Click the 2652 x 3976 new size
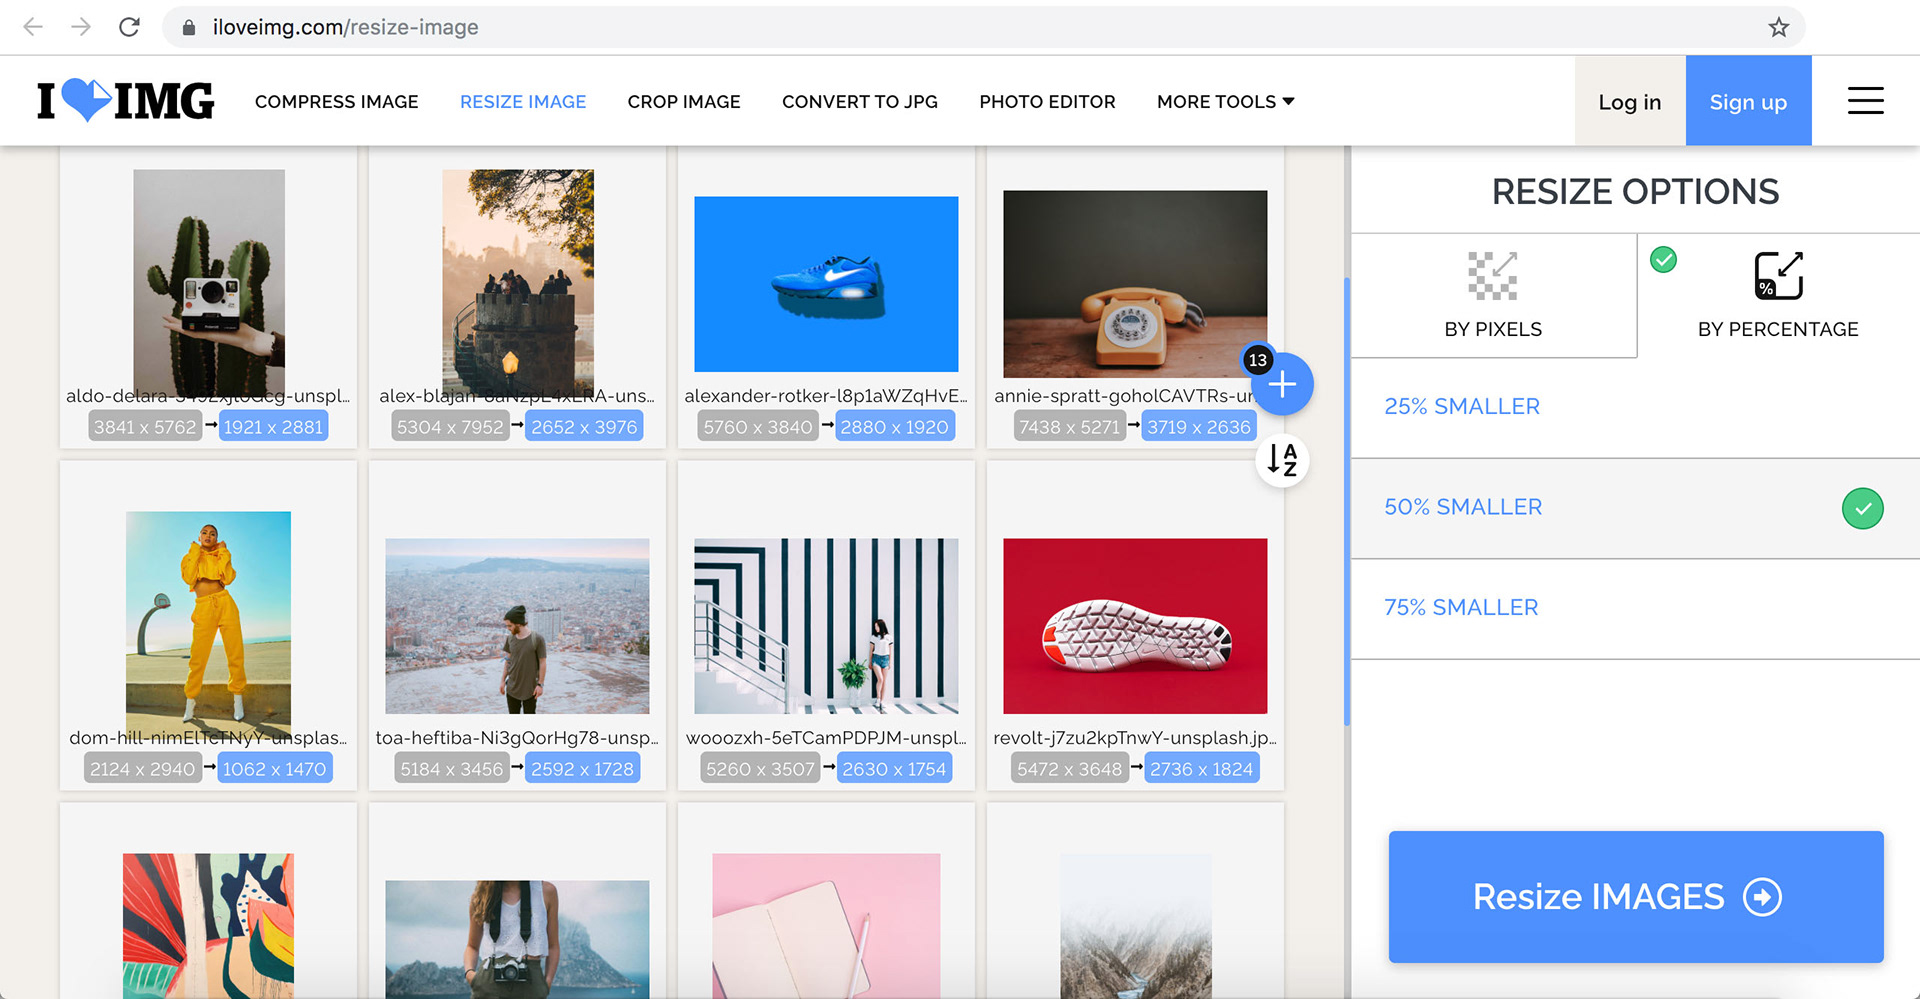The width and height of the screenshot is (1920, 999). [x=584, y=427]
